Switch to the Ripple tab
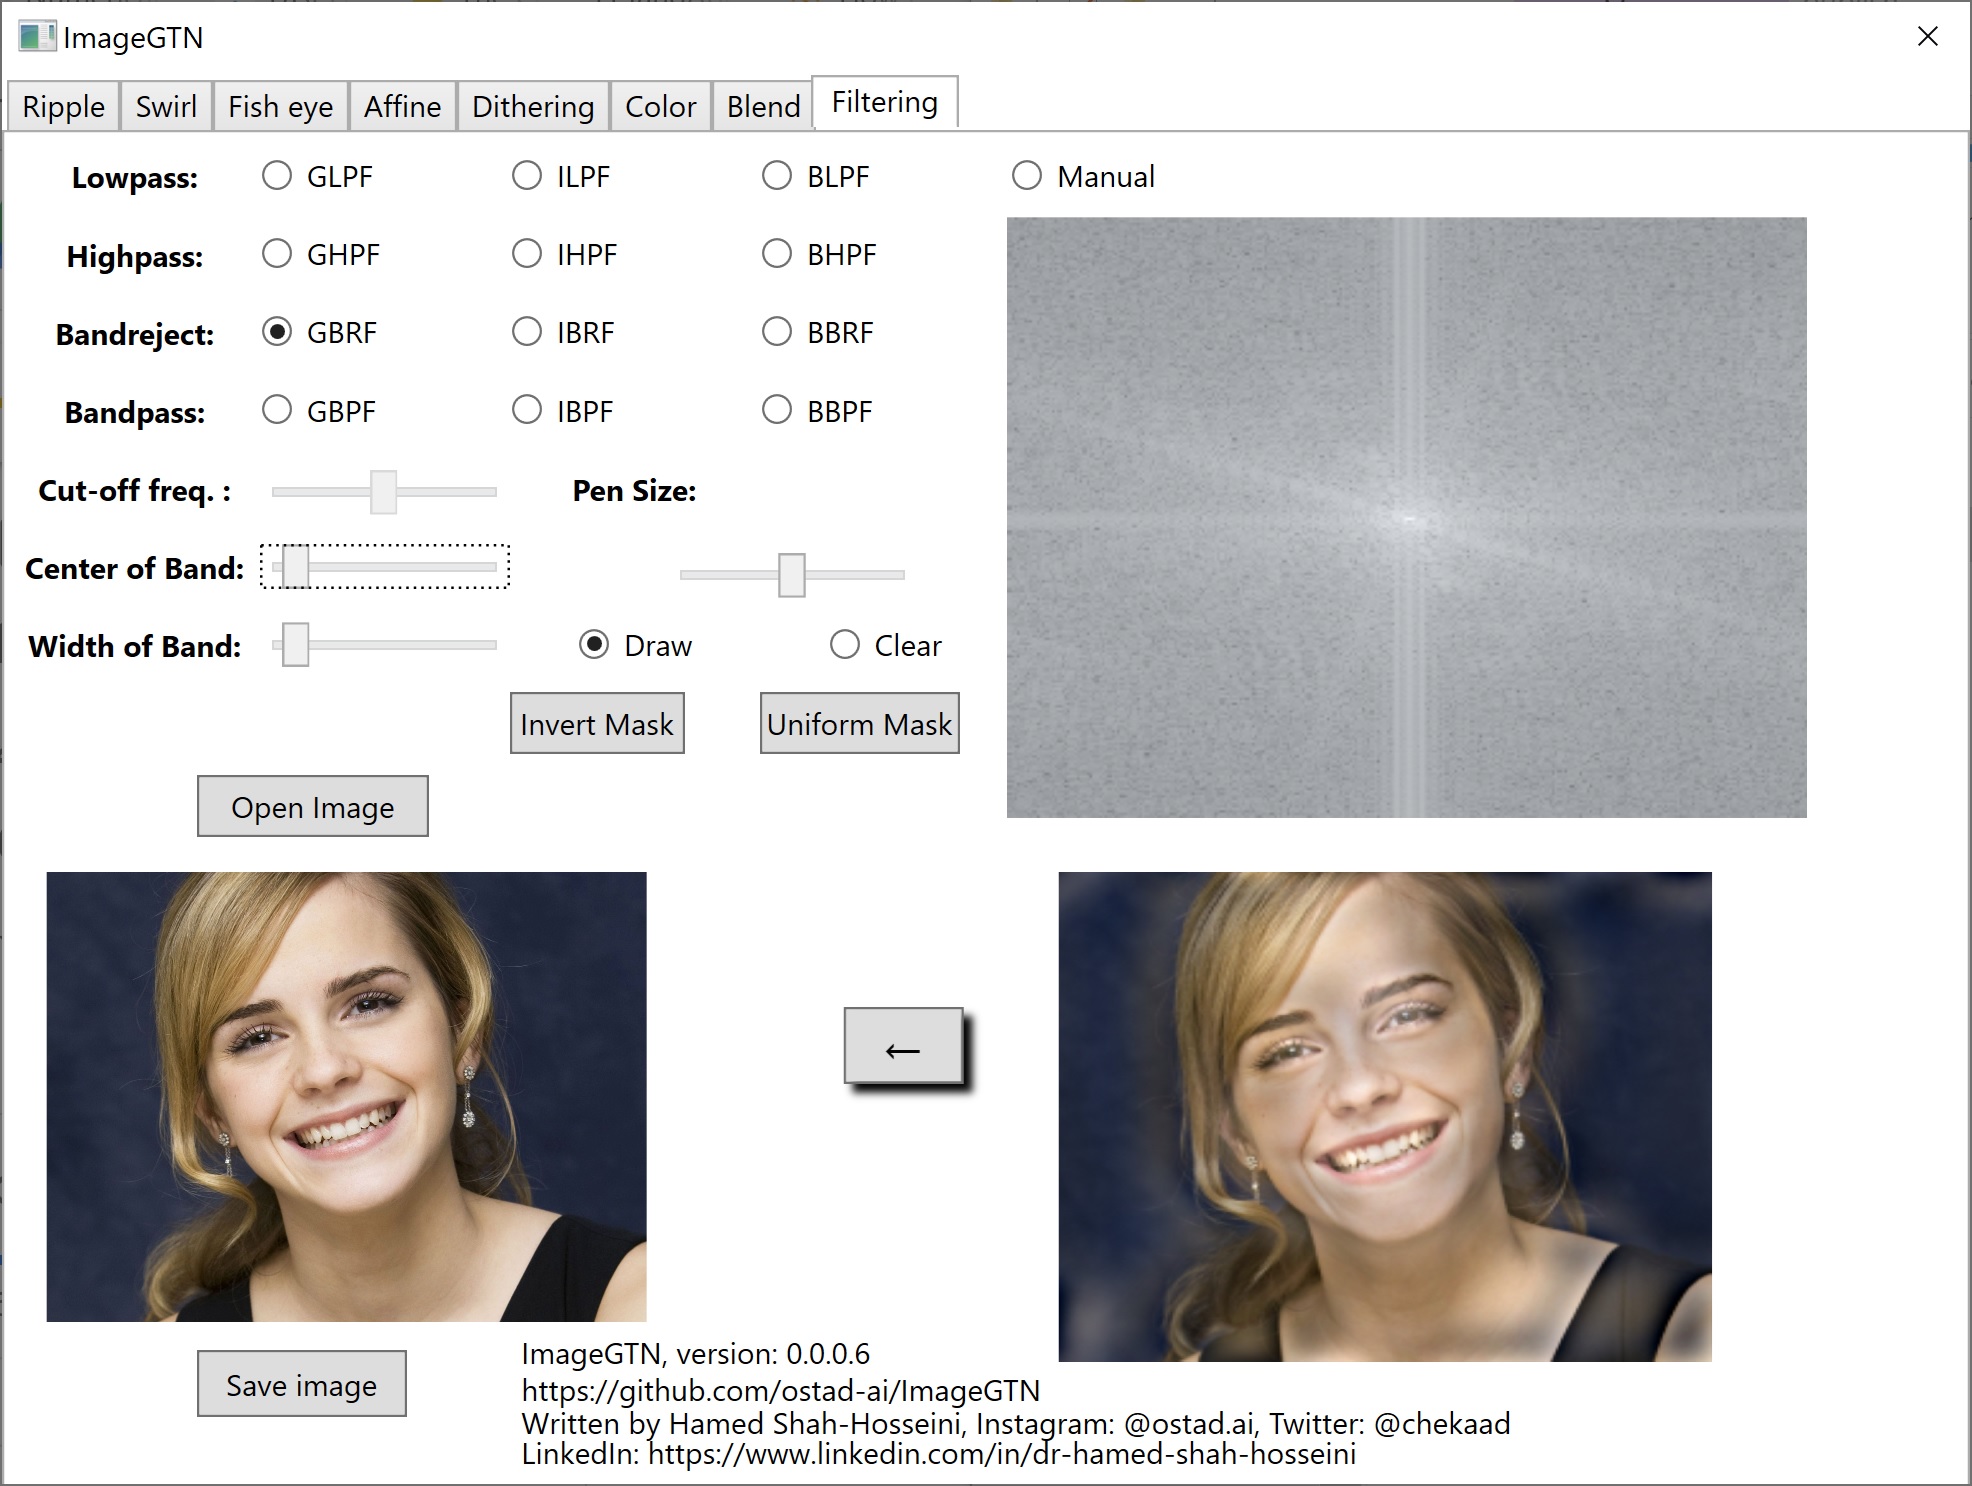 63,106
